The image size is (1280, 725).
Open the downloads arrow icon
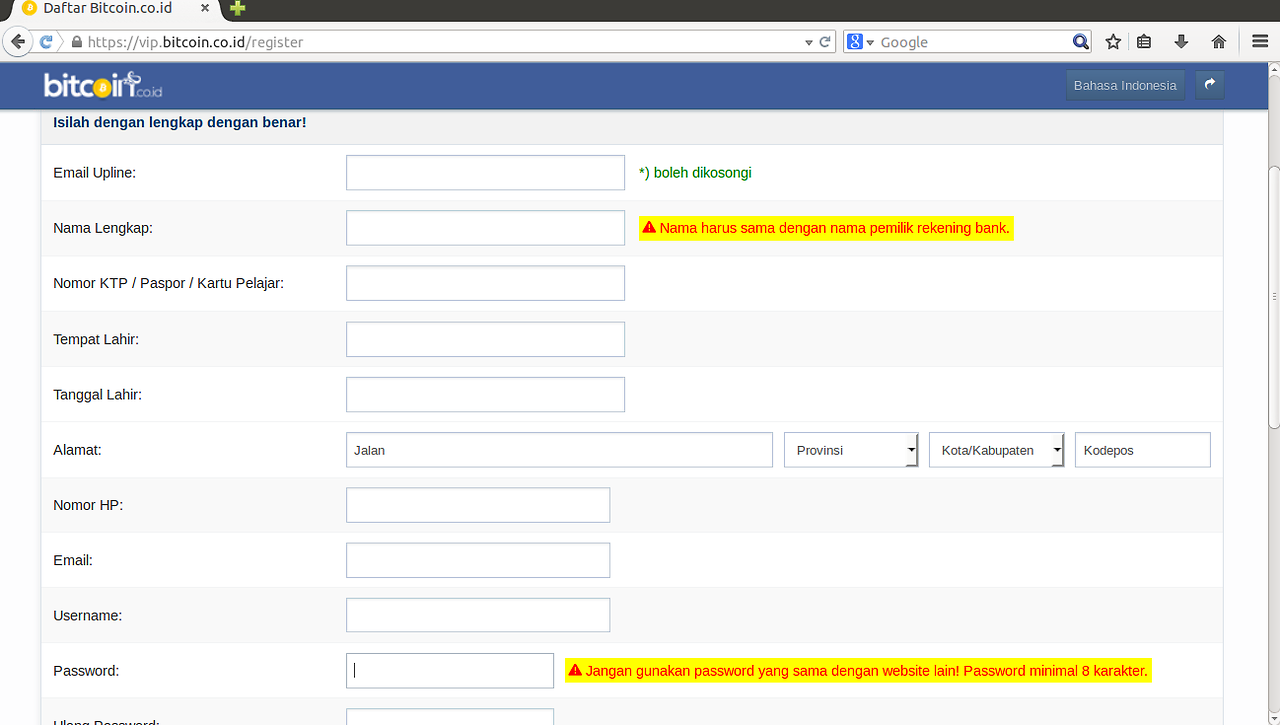pos(1181,42)
